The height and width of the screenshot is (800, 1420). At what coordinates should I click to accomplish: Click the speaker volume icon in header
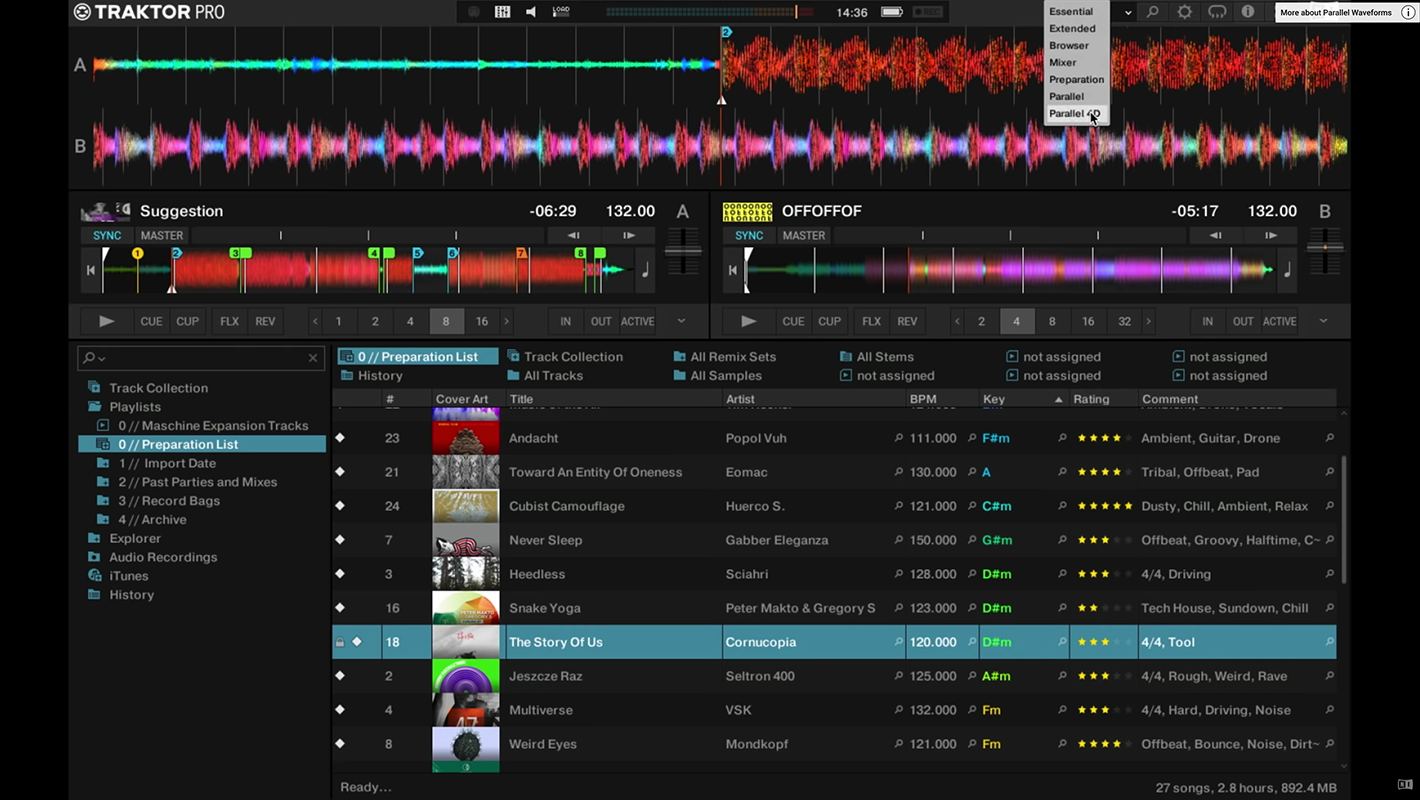pos(531,12)
